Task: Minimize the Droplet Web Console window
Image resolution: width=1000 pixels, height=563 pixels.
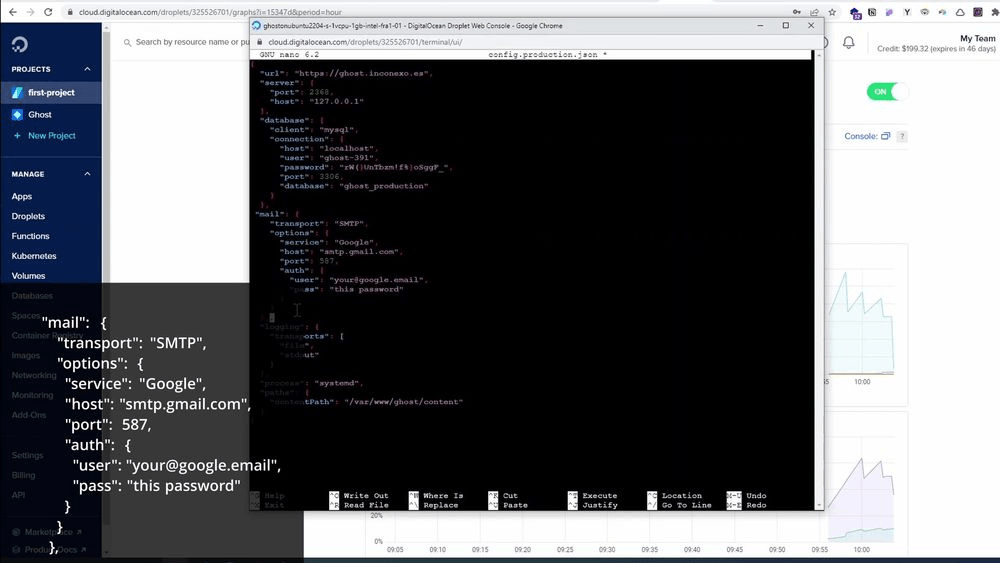Action: click(760, 26)
